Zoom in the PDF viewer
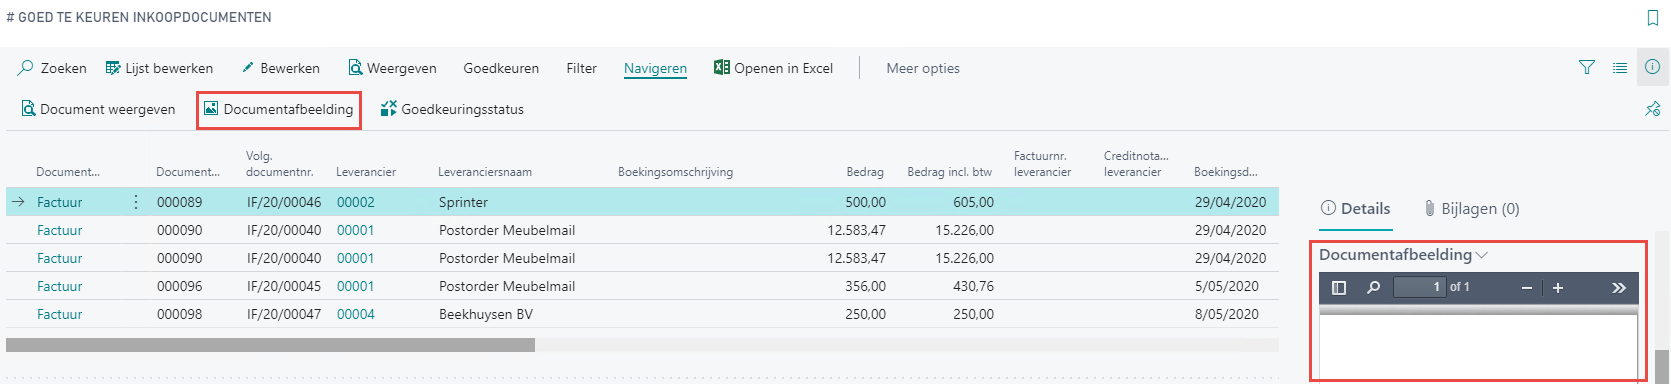1671x384 pixels. 1557,288
